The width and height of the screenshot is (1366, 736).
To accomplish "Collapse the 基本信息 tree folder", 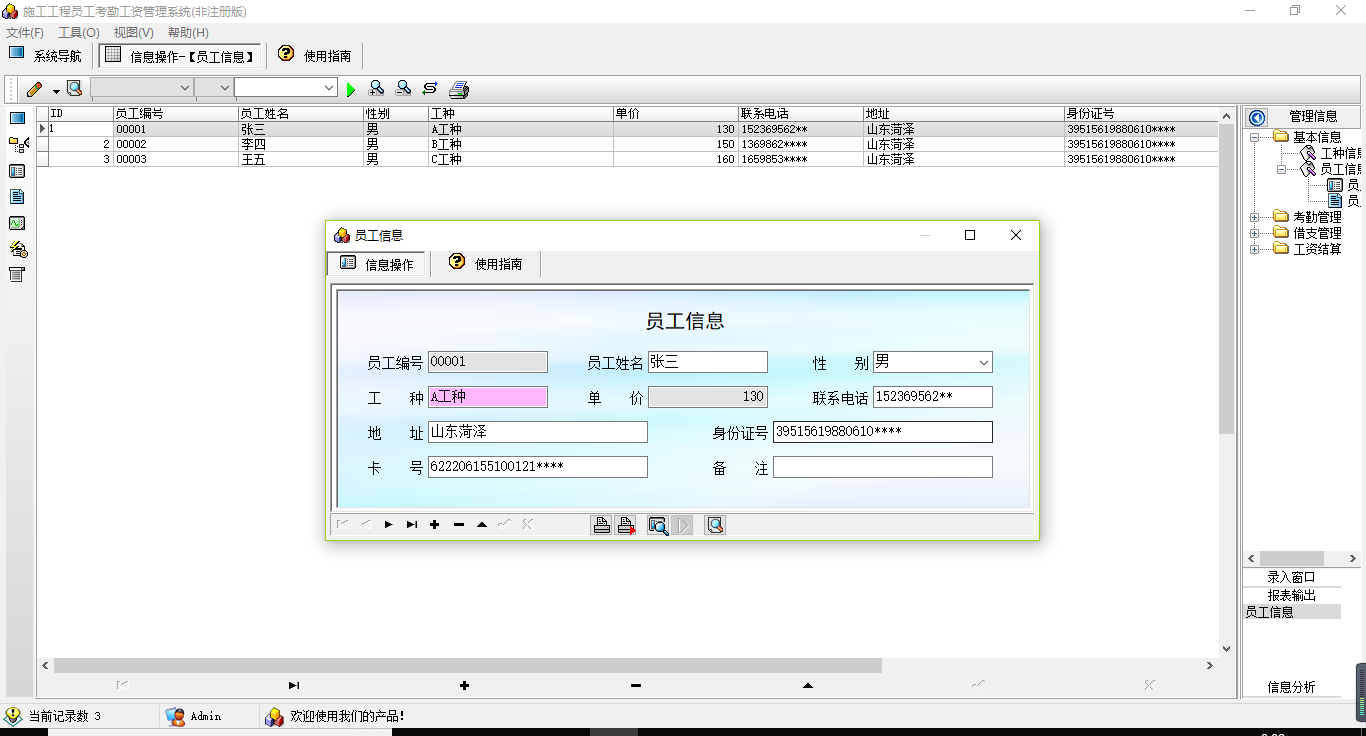I will (1254, 137).
